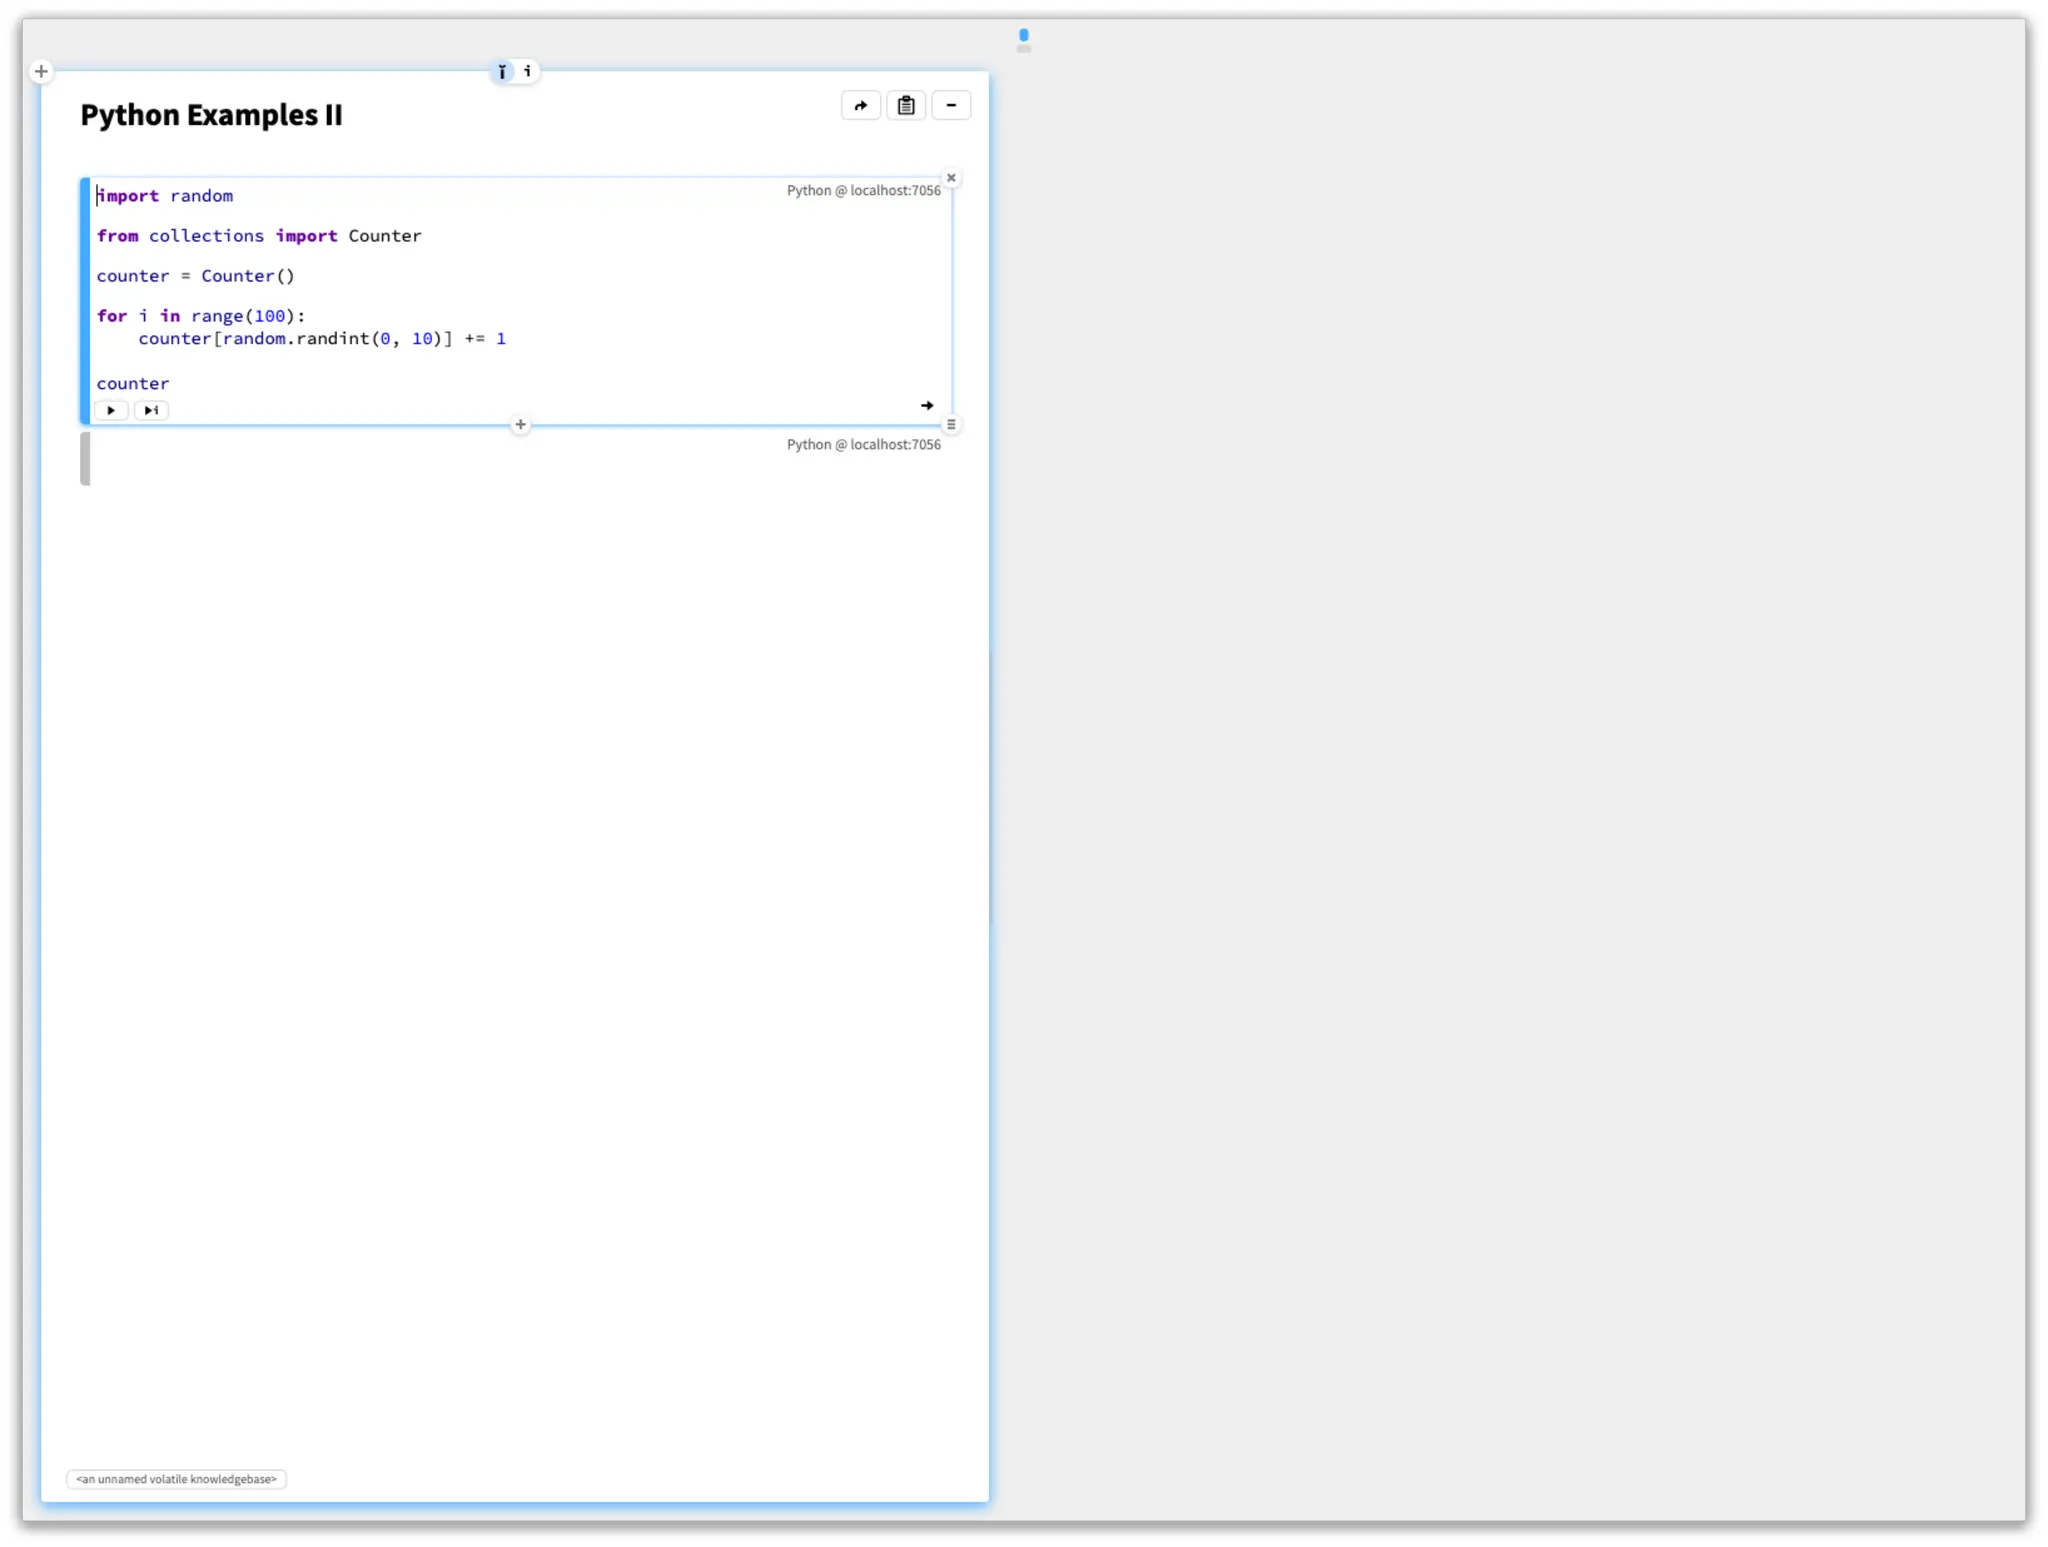Click the 'Python Examples II' page title
2048x1547 pixels.
(x=211, y=116)
